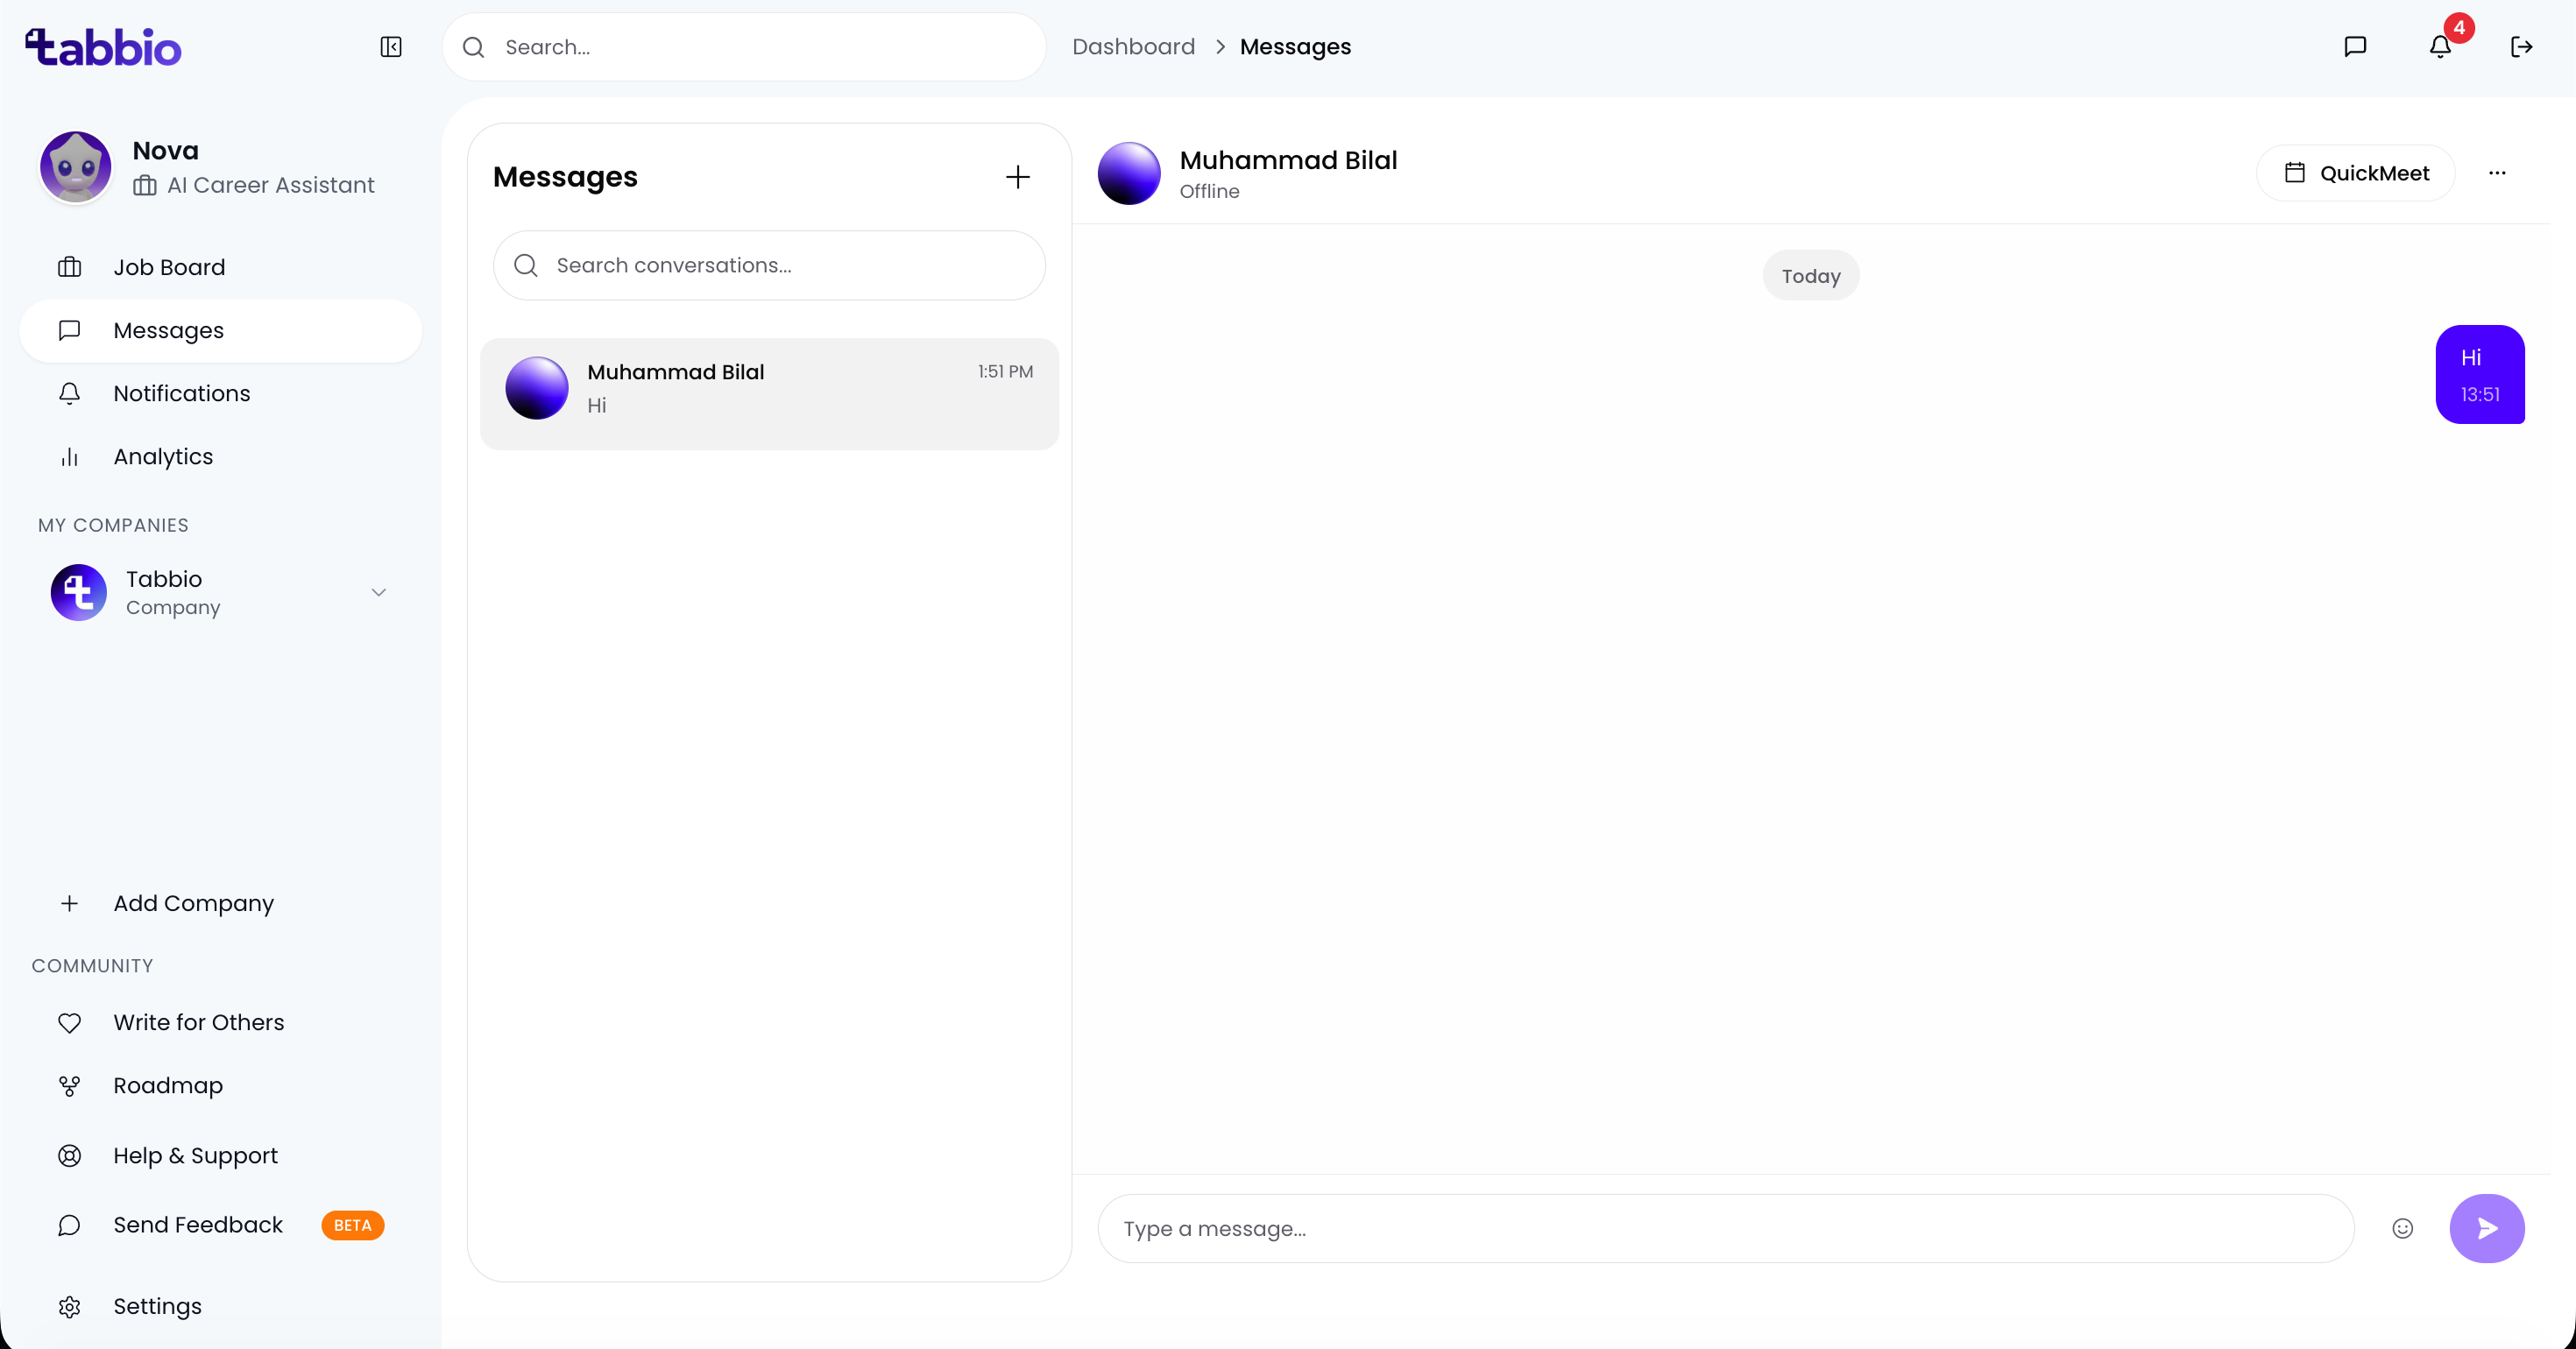This screenshot has width=2576, height=1349.
Task: Click Add Company
Action: click(x=193, y=903)
